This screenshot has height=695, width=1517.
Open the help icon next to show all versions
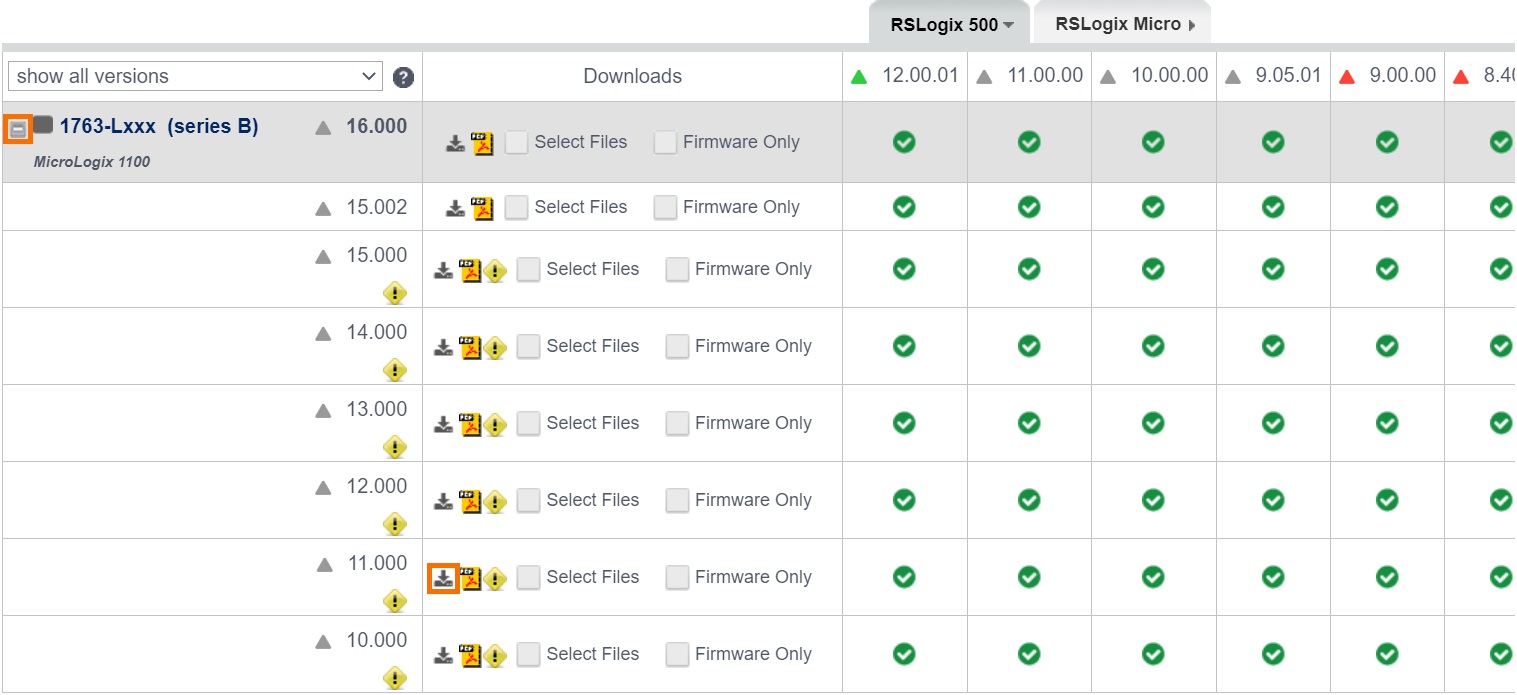pyautogui.click(x=403, y=75)
